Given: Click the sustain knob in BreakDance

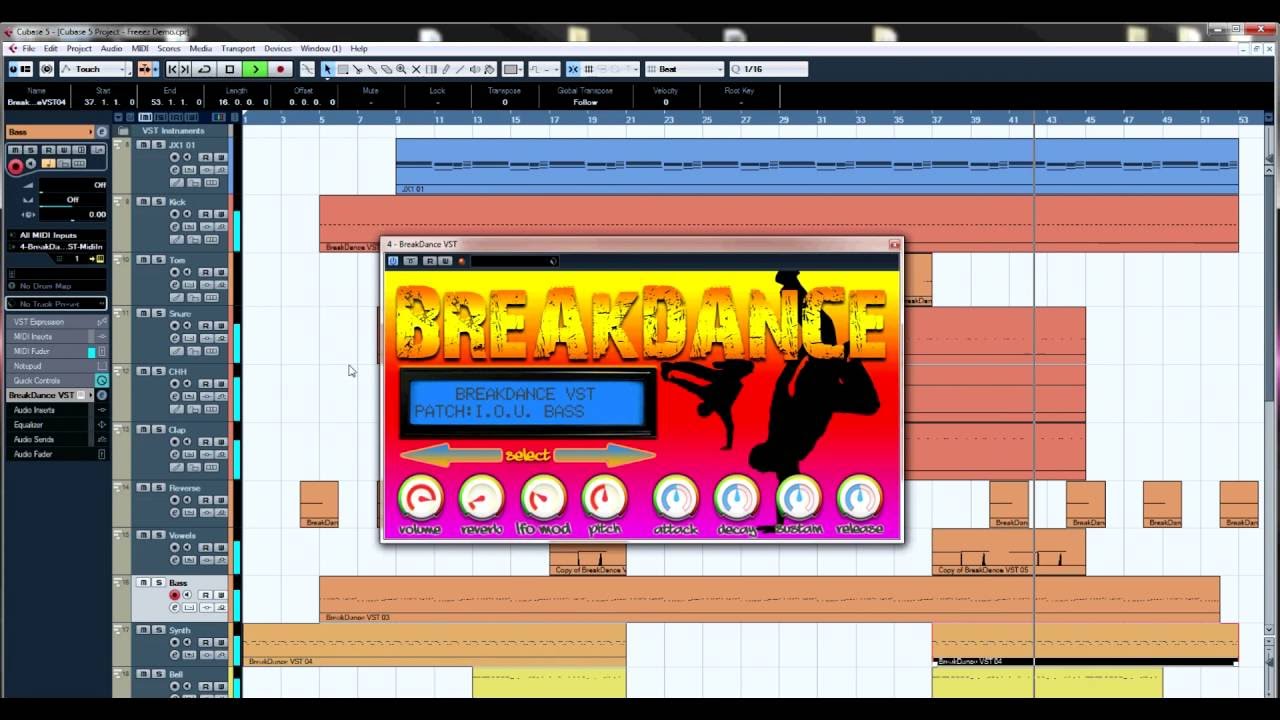Looking at the screenshot, I should point(799,497).
